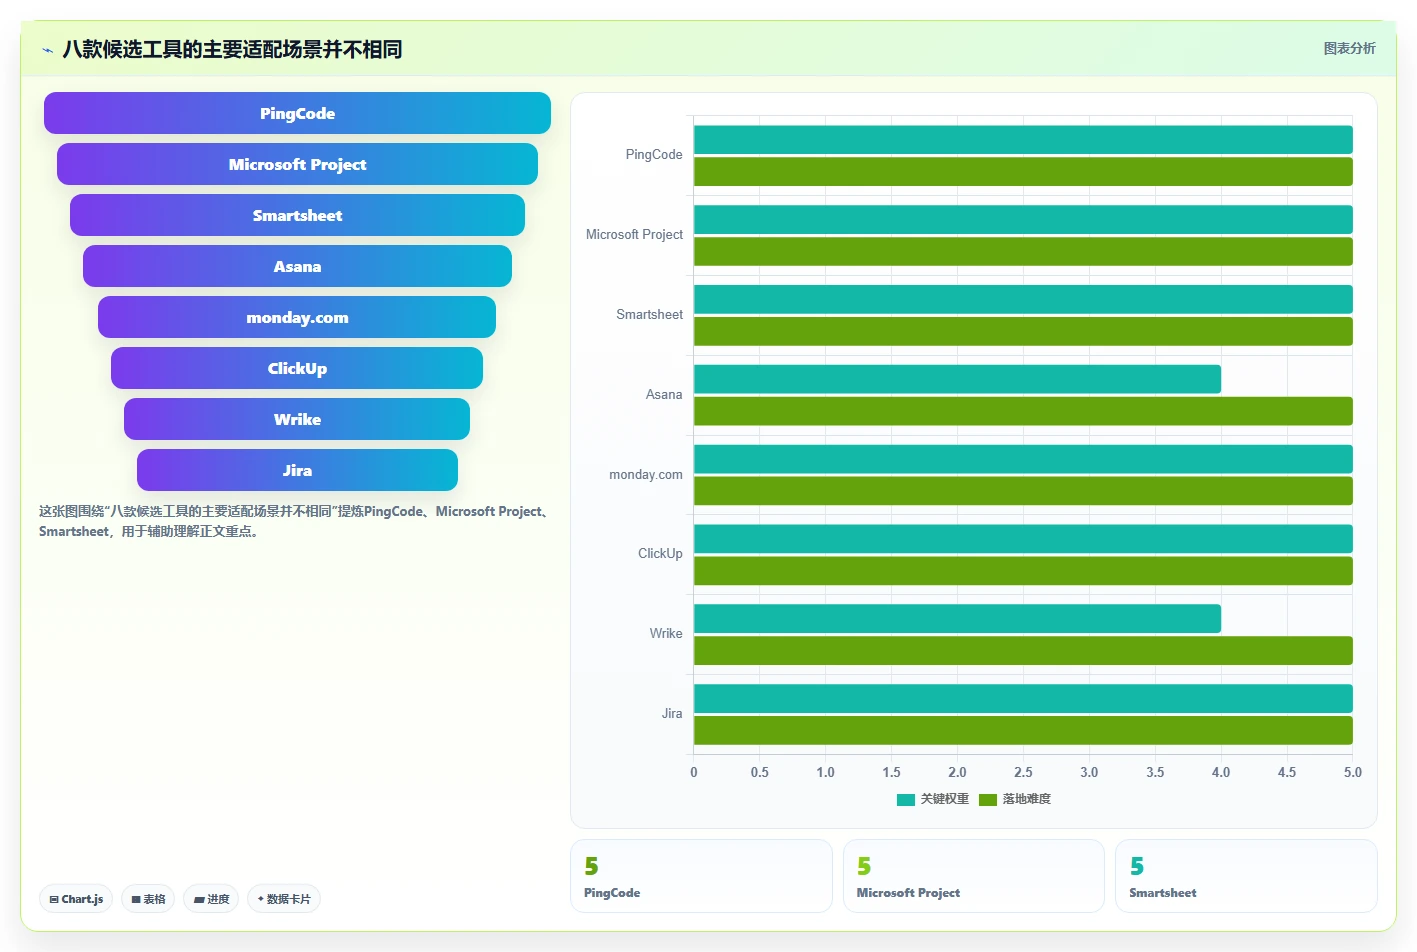Select the Wrike funnel bar
This screenshot has width=1417, height=952.
[297, 419]
